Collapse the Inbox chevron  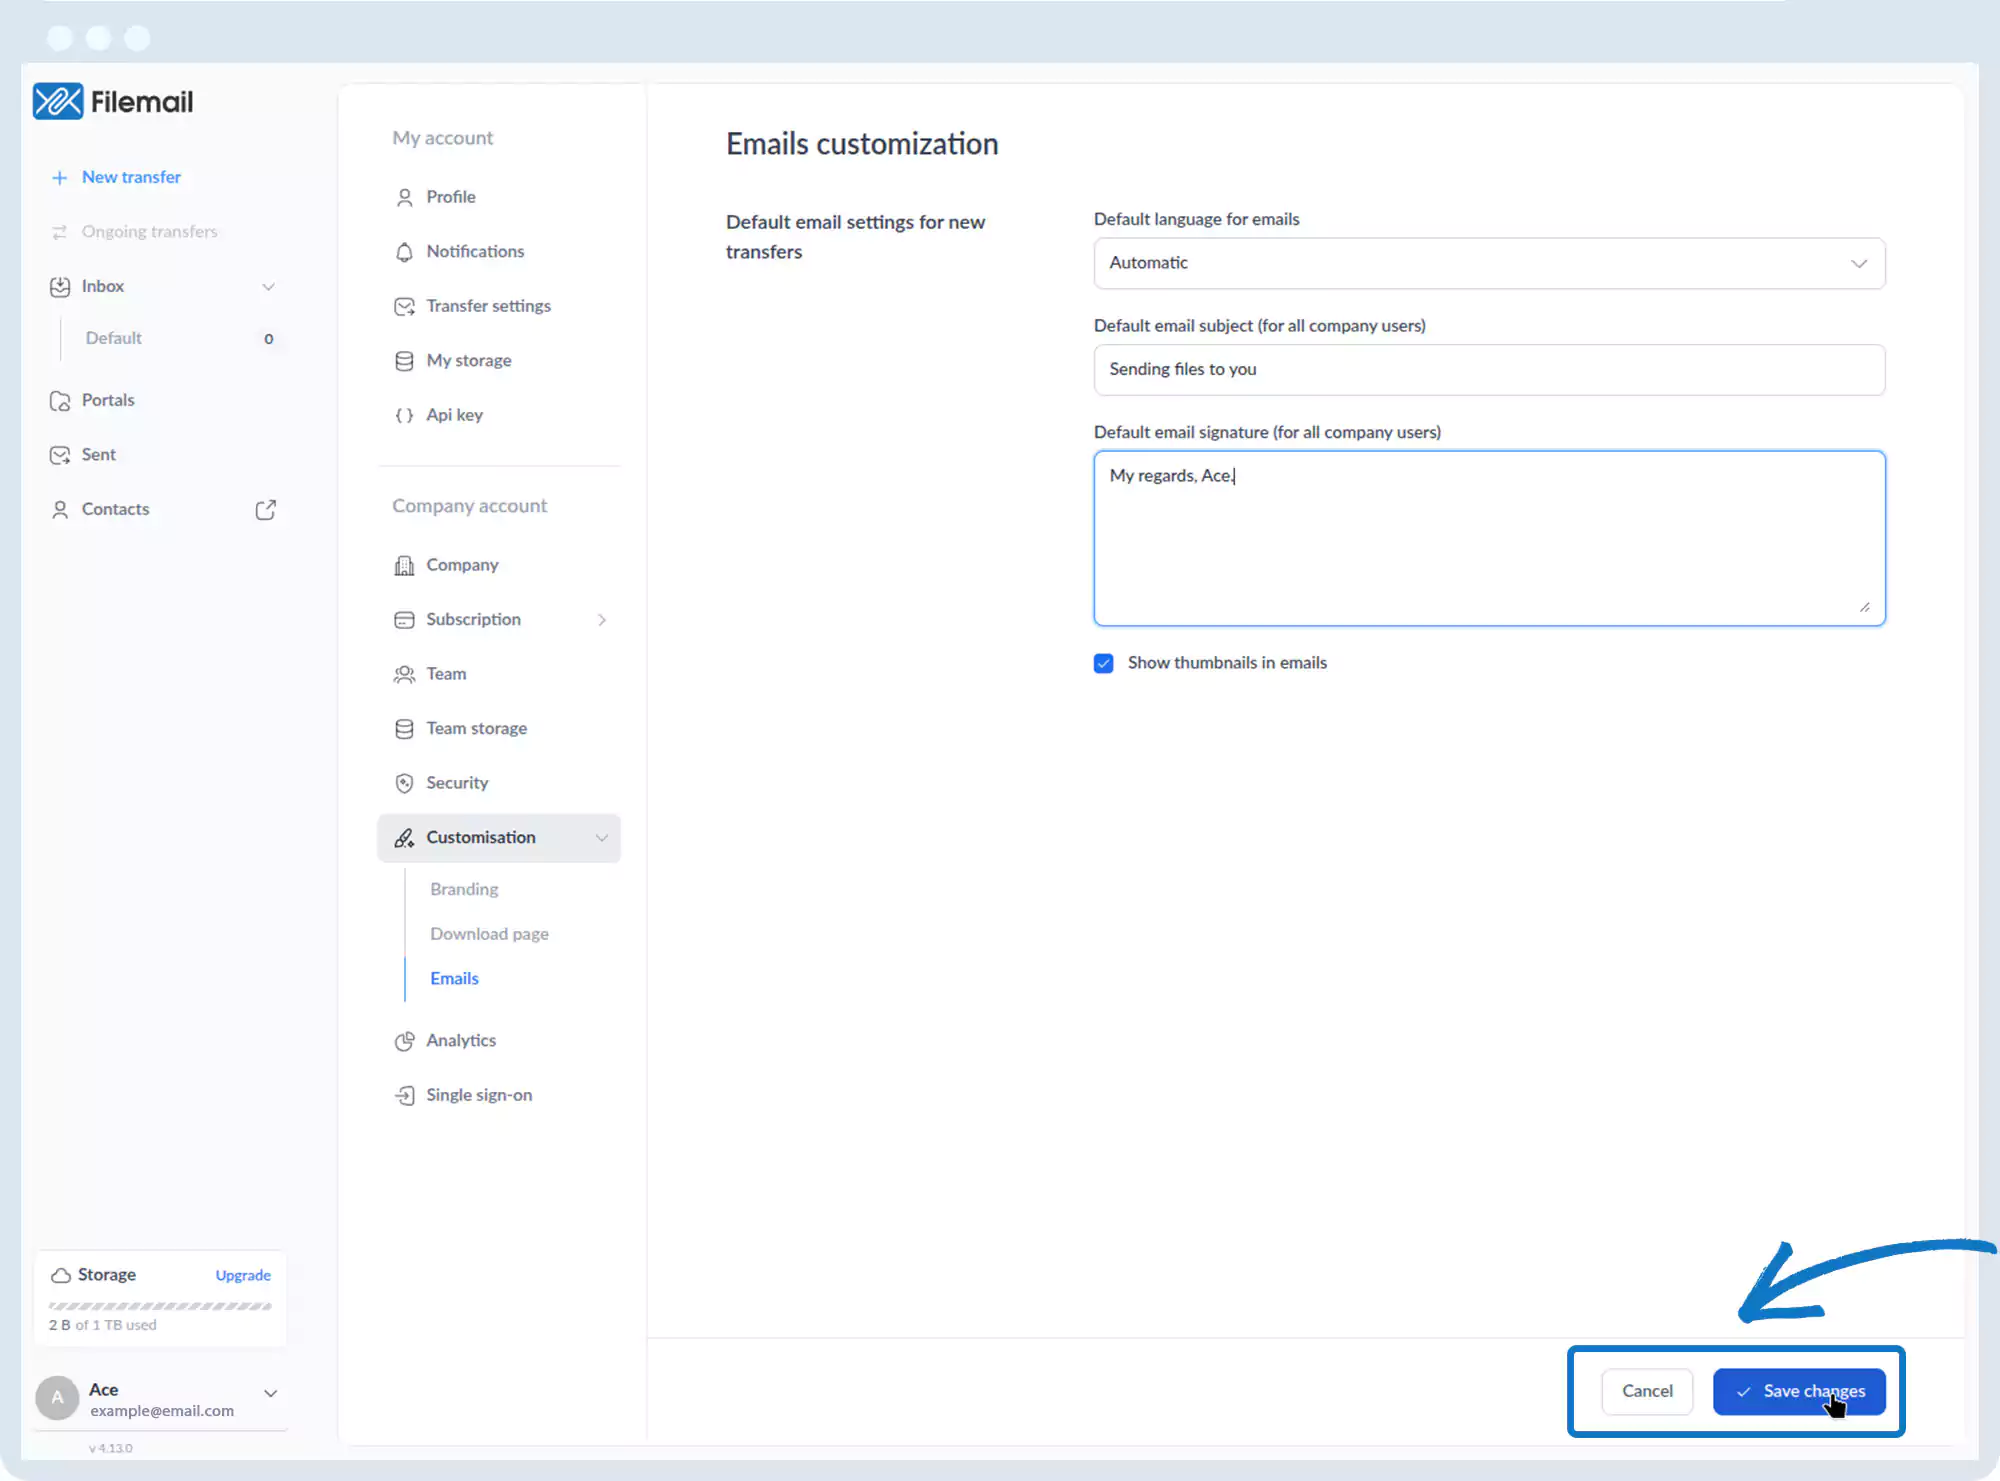(x=268, y=287)
